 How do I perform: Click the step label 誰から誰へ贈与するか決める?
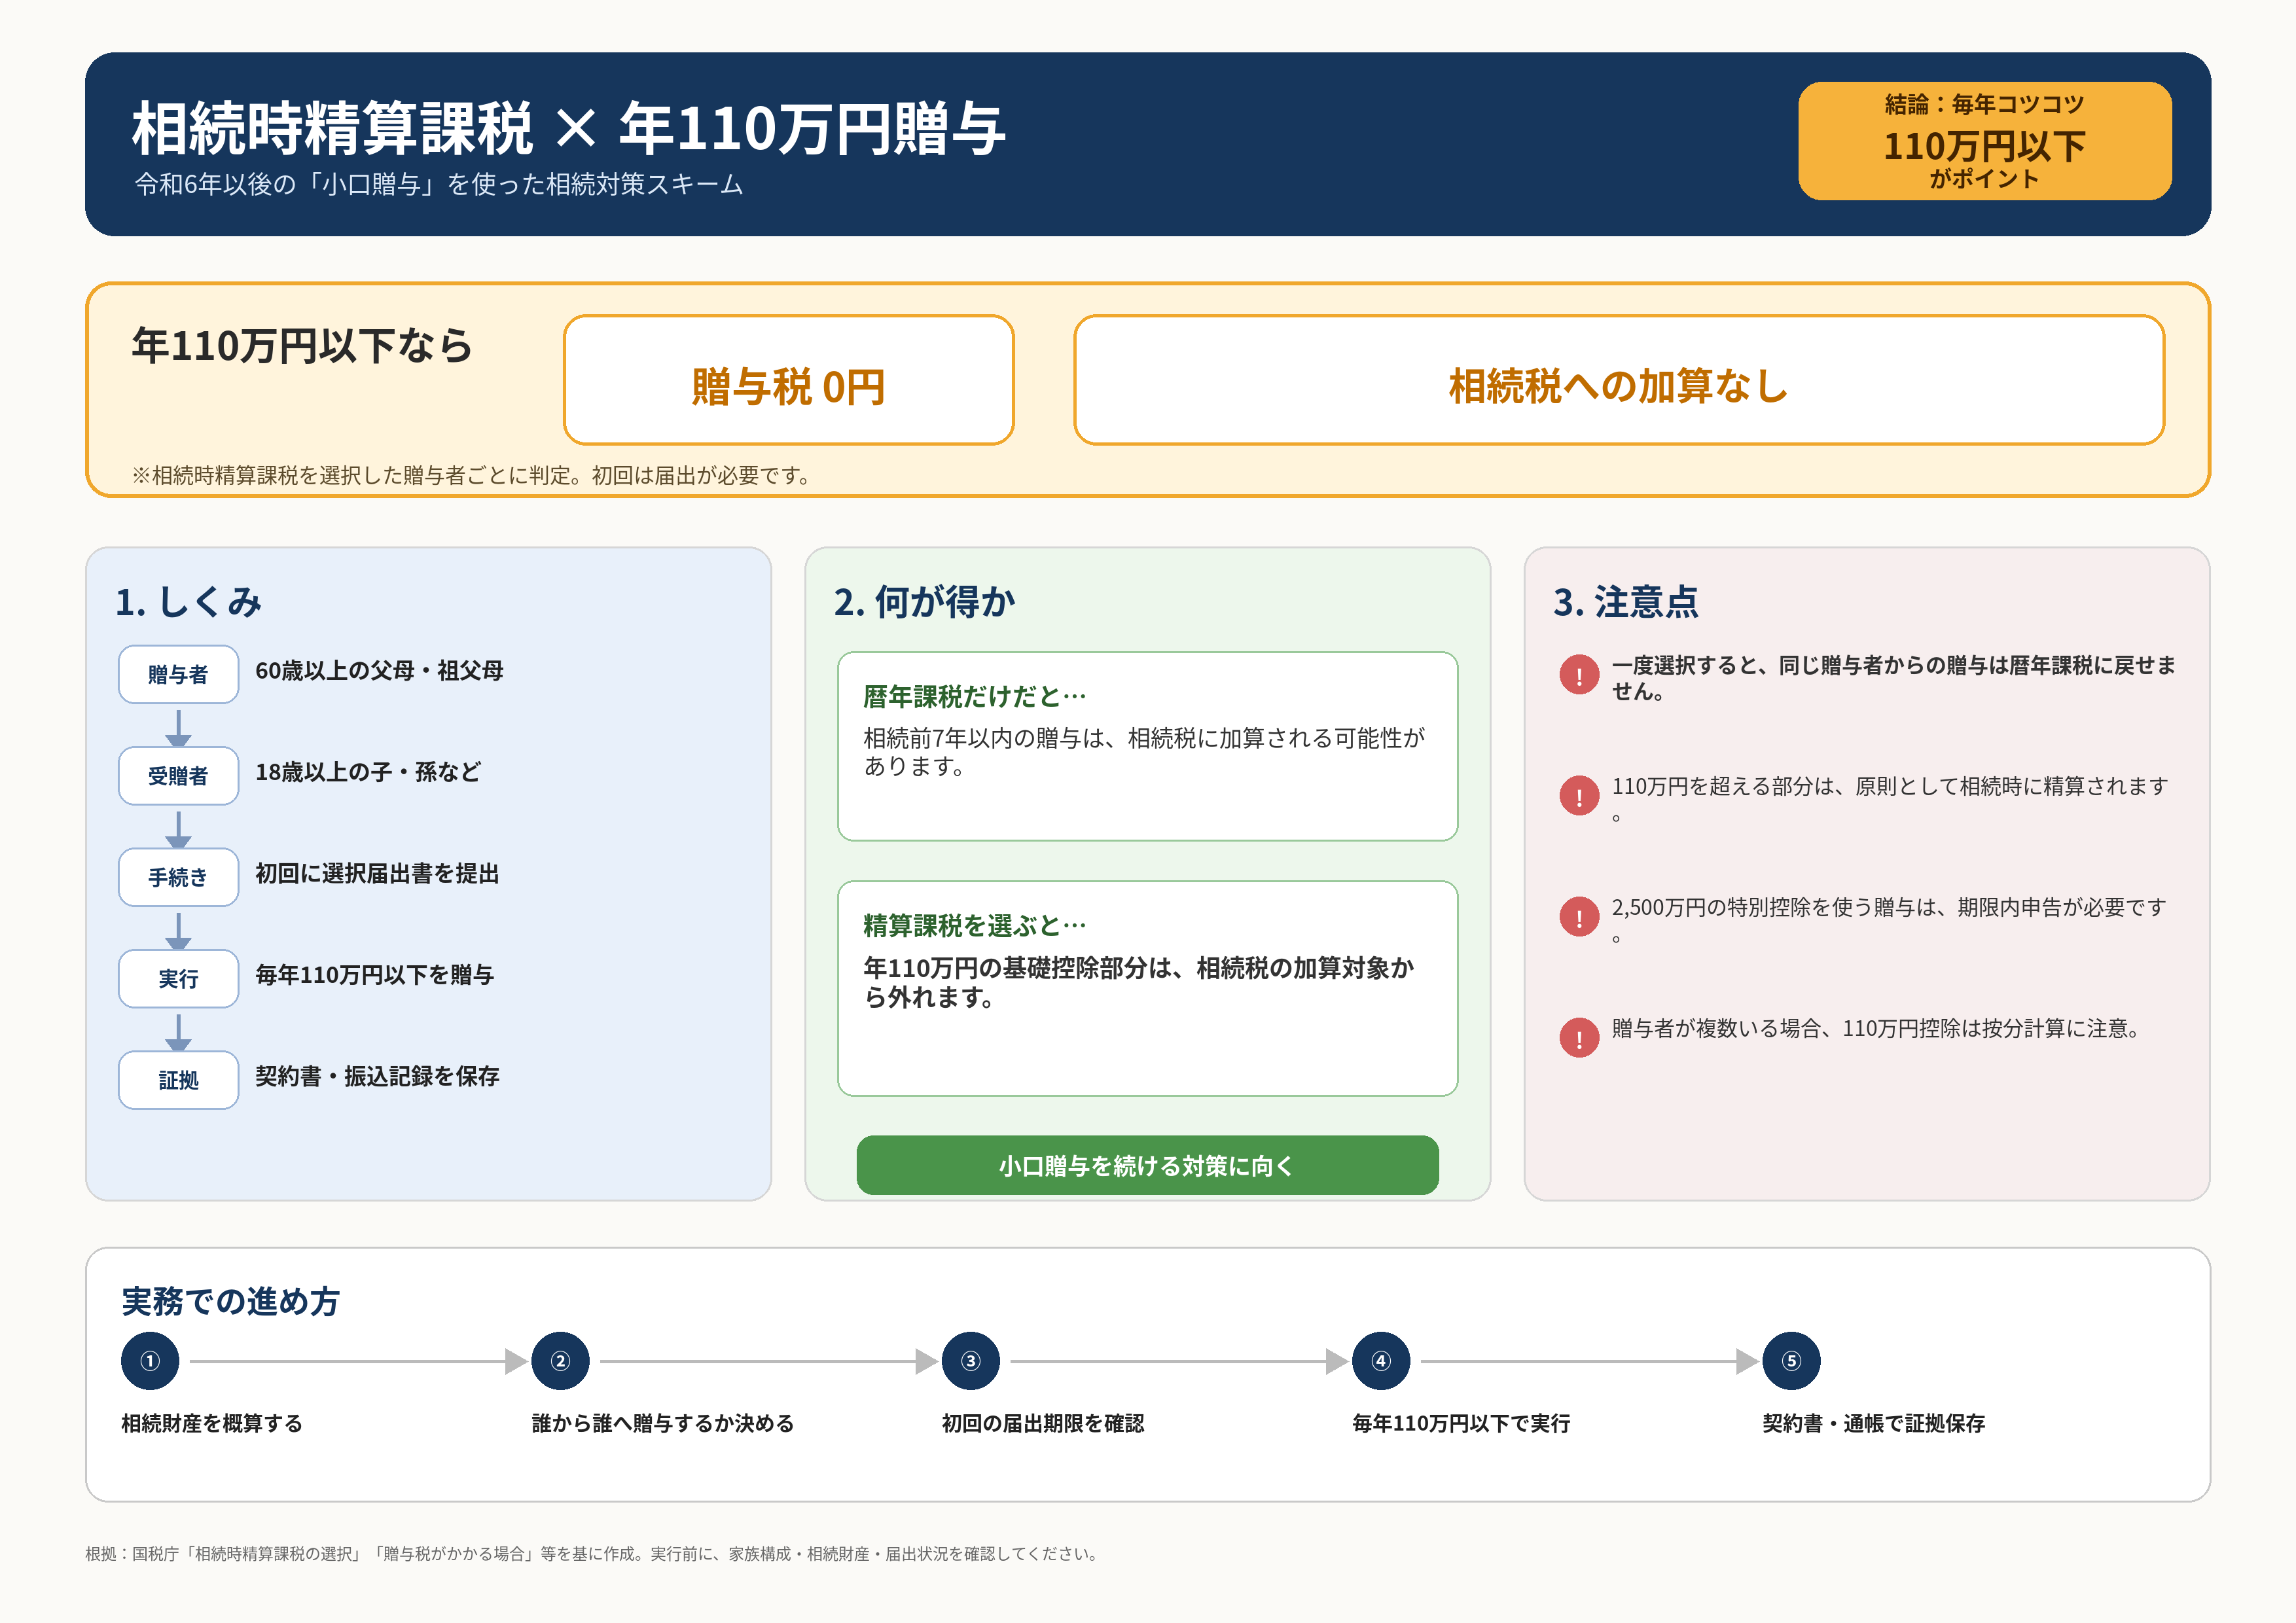(x=663, y=1423)
